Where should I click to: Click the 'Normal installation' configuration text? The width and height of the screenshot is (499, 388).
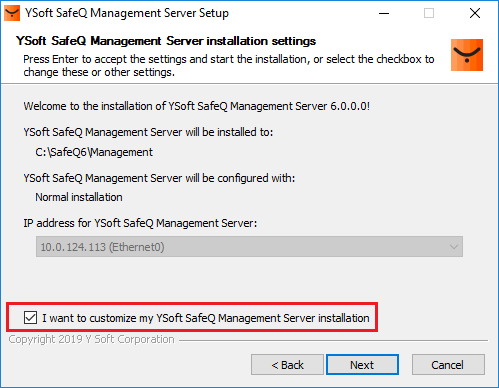pos(79,197)
